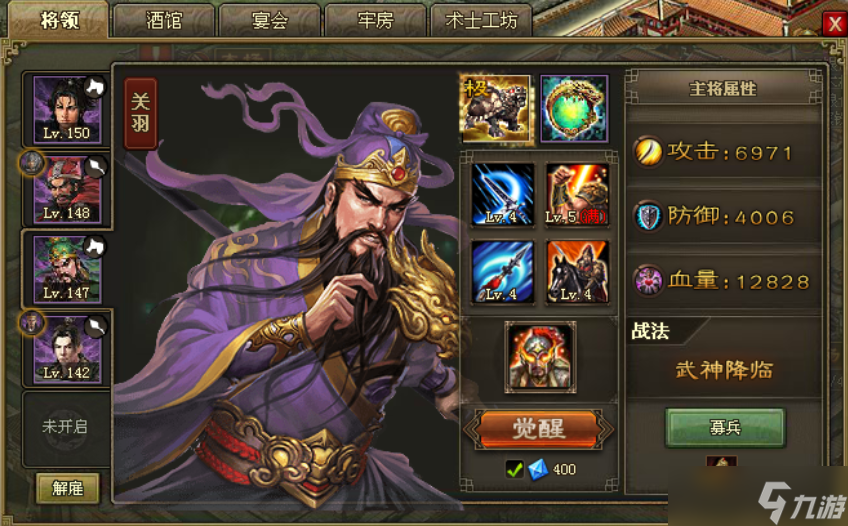This screenshot has height=526, width=848.
Task: Toggle the green checkmark beside 400 gems
Action: click(x=514, y=469)
